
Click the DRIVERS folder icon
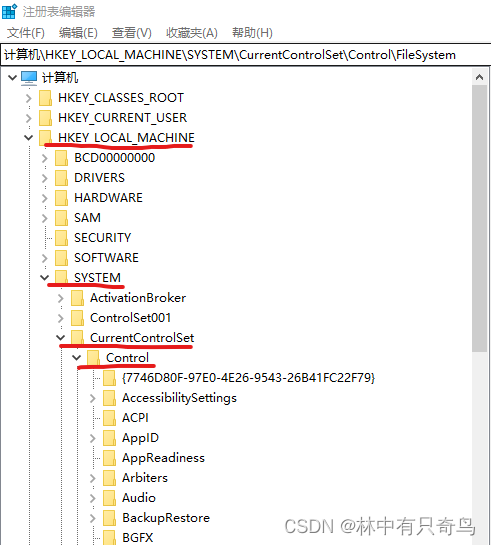pyautogui.click(x=62, y=178)
